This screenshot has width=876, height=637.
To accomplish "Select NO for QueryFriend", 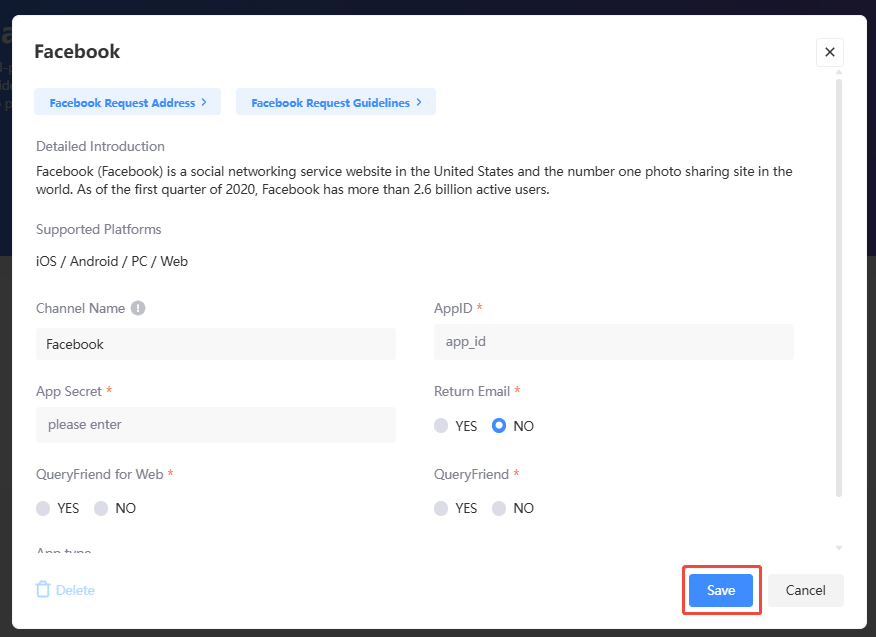I will [x=498, y=508].
